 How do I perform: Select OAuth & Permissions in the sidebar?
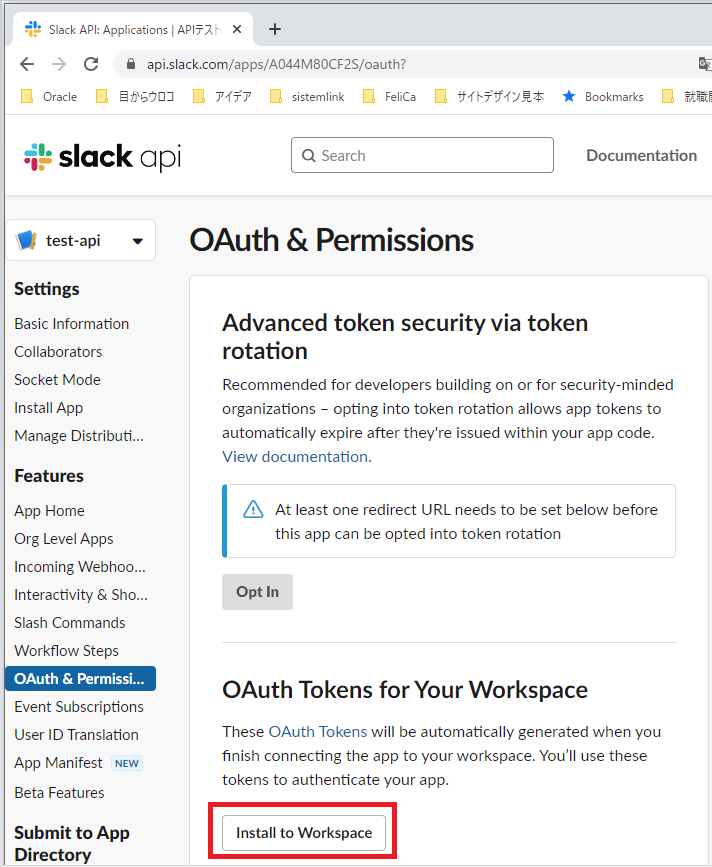[x=80, y=678]
